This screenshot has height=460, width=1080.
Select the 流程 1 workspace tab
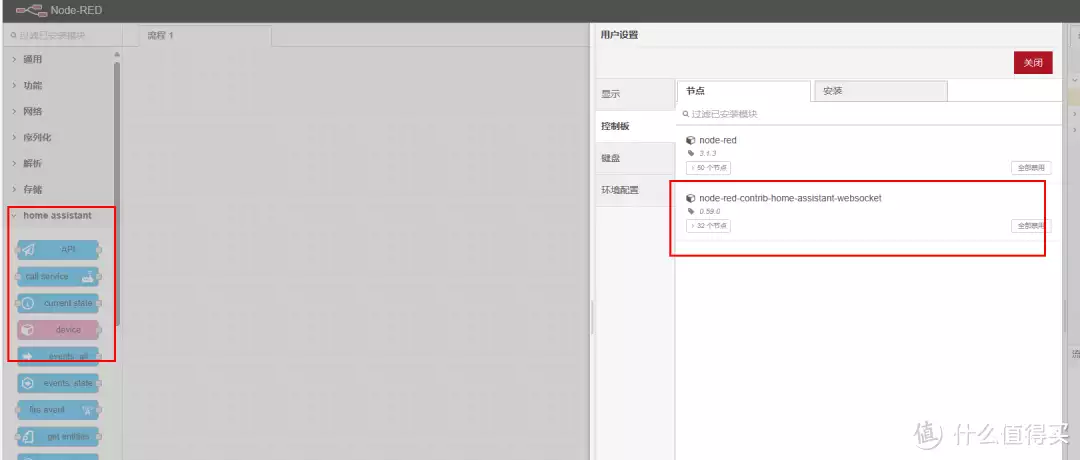[205, 36]
